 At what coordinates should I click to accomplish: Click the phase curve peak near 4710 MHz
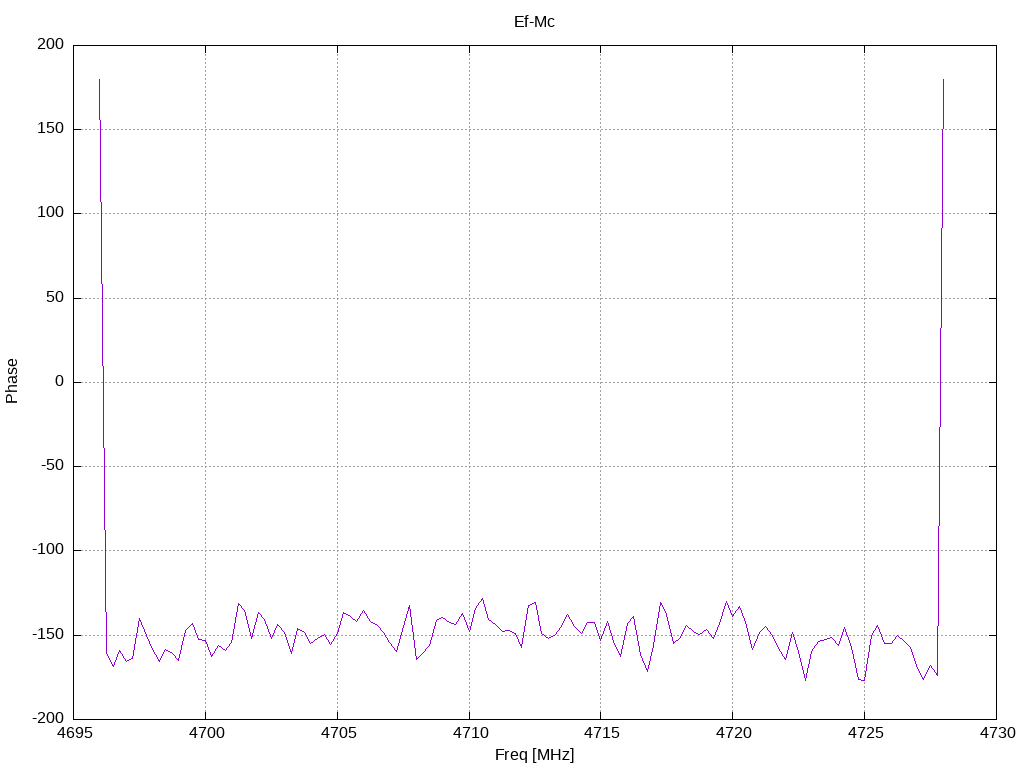(x=483, y=599)
